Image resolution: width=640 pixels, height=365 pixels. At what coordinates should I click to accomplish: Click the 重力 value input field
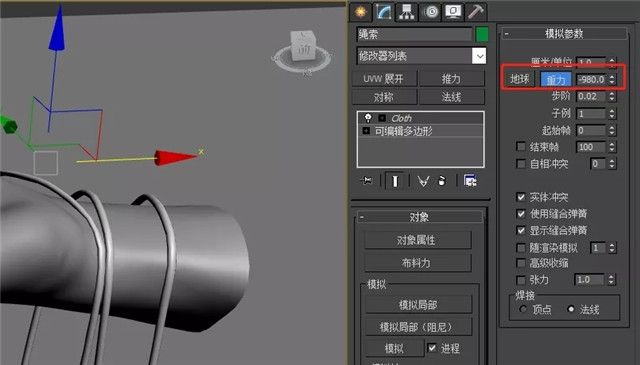tap(591, 79)
